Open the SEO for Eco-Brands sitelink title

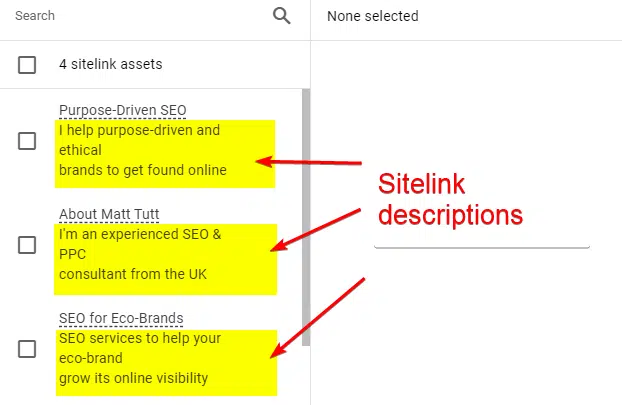click(121, 318)
